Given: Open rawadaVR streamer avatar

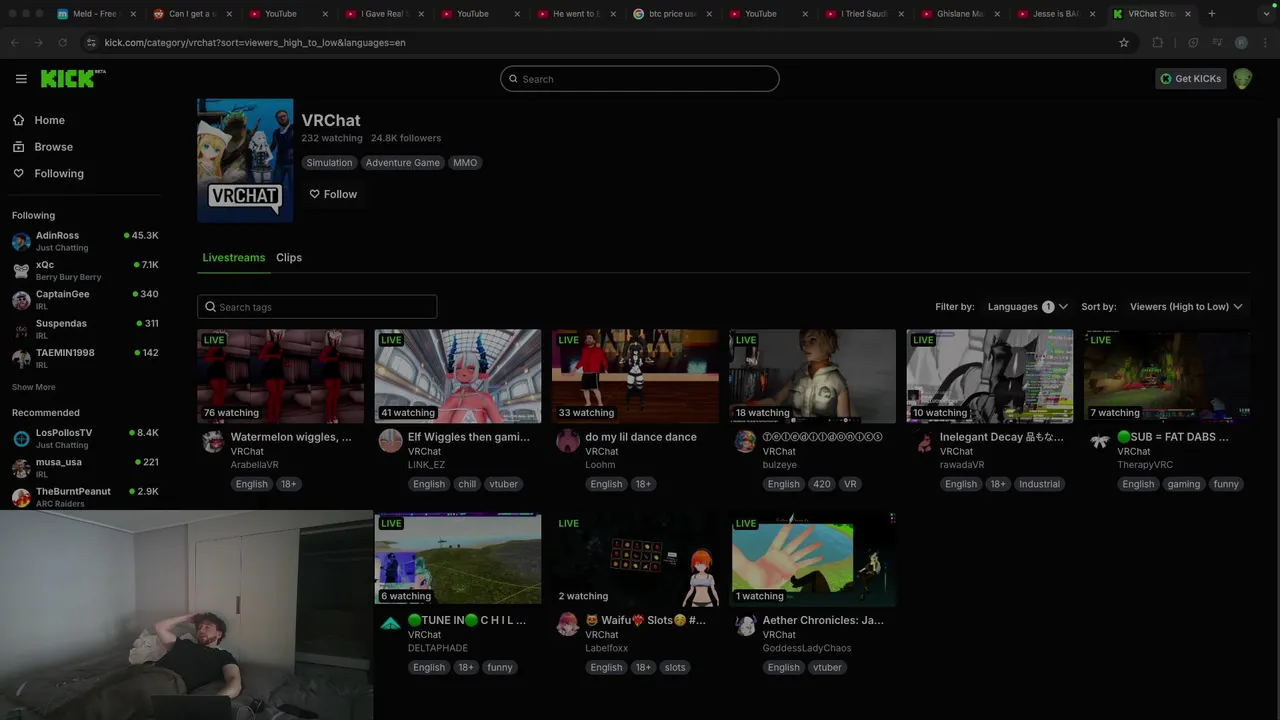Looking at the screenshot, I should click(x=922, y=441).
